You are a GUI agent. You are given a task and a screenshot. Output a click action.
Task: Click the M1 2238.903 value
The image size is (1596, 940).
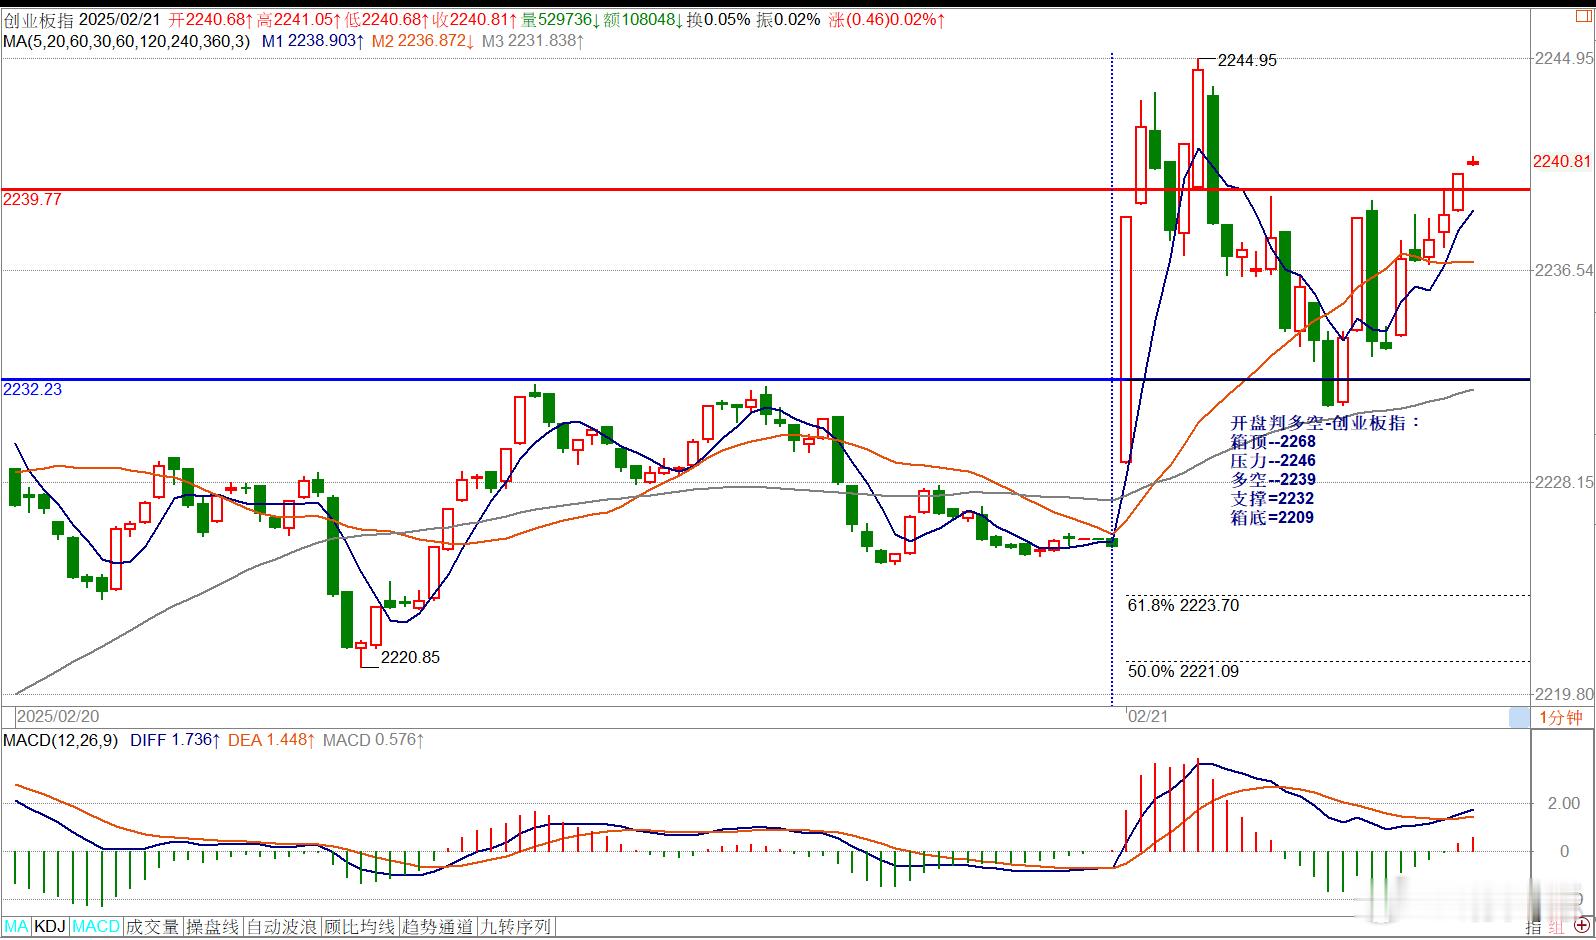tap(313, 41)
